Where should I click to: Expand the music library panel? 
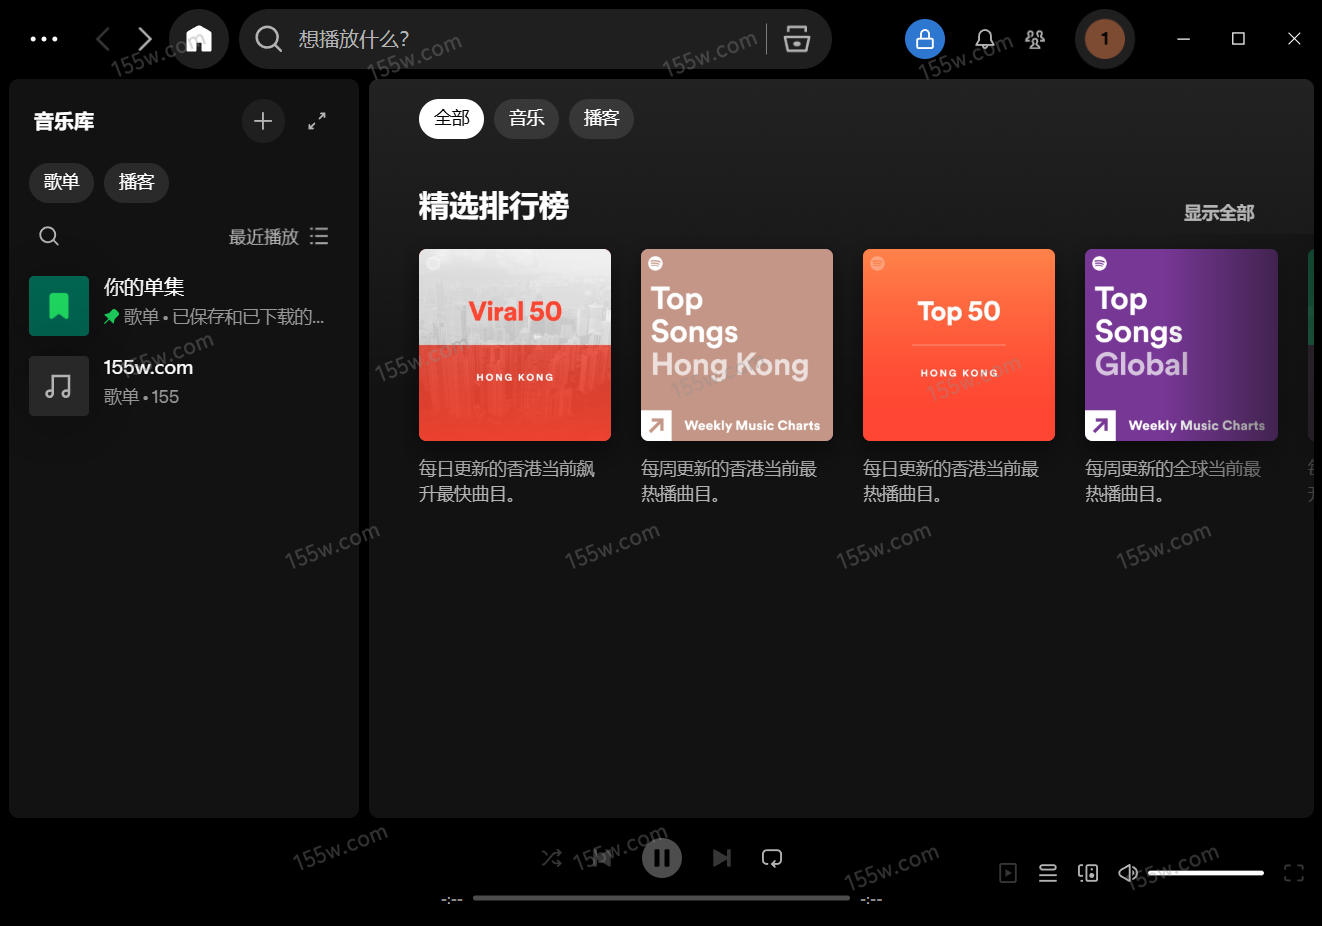[x=317, y=121]
